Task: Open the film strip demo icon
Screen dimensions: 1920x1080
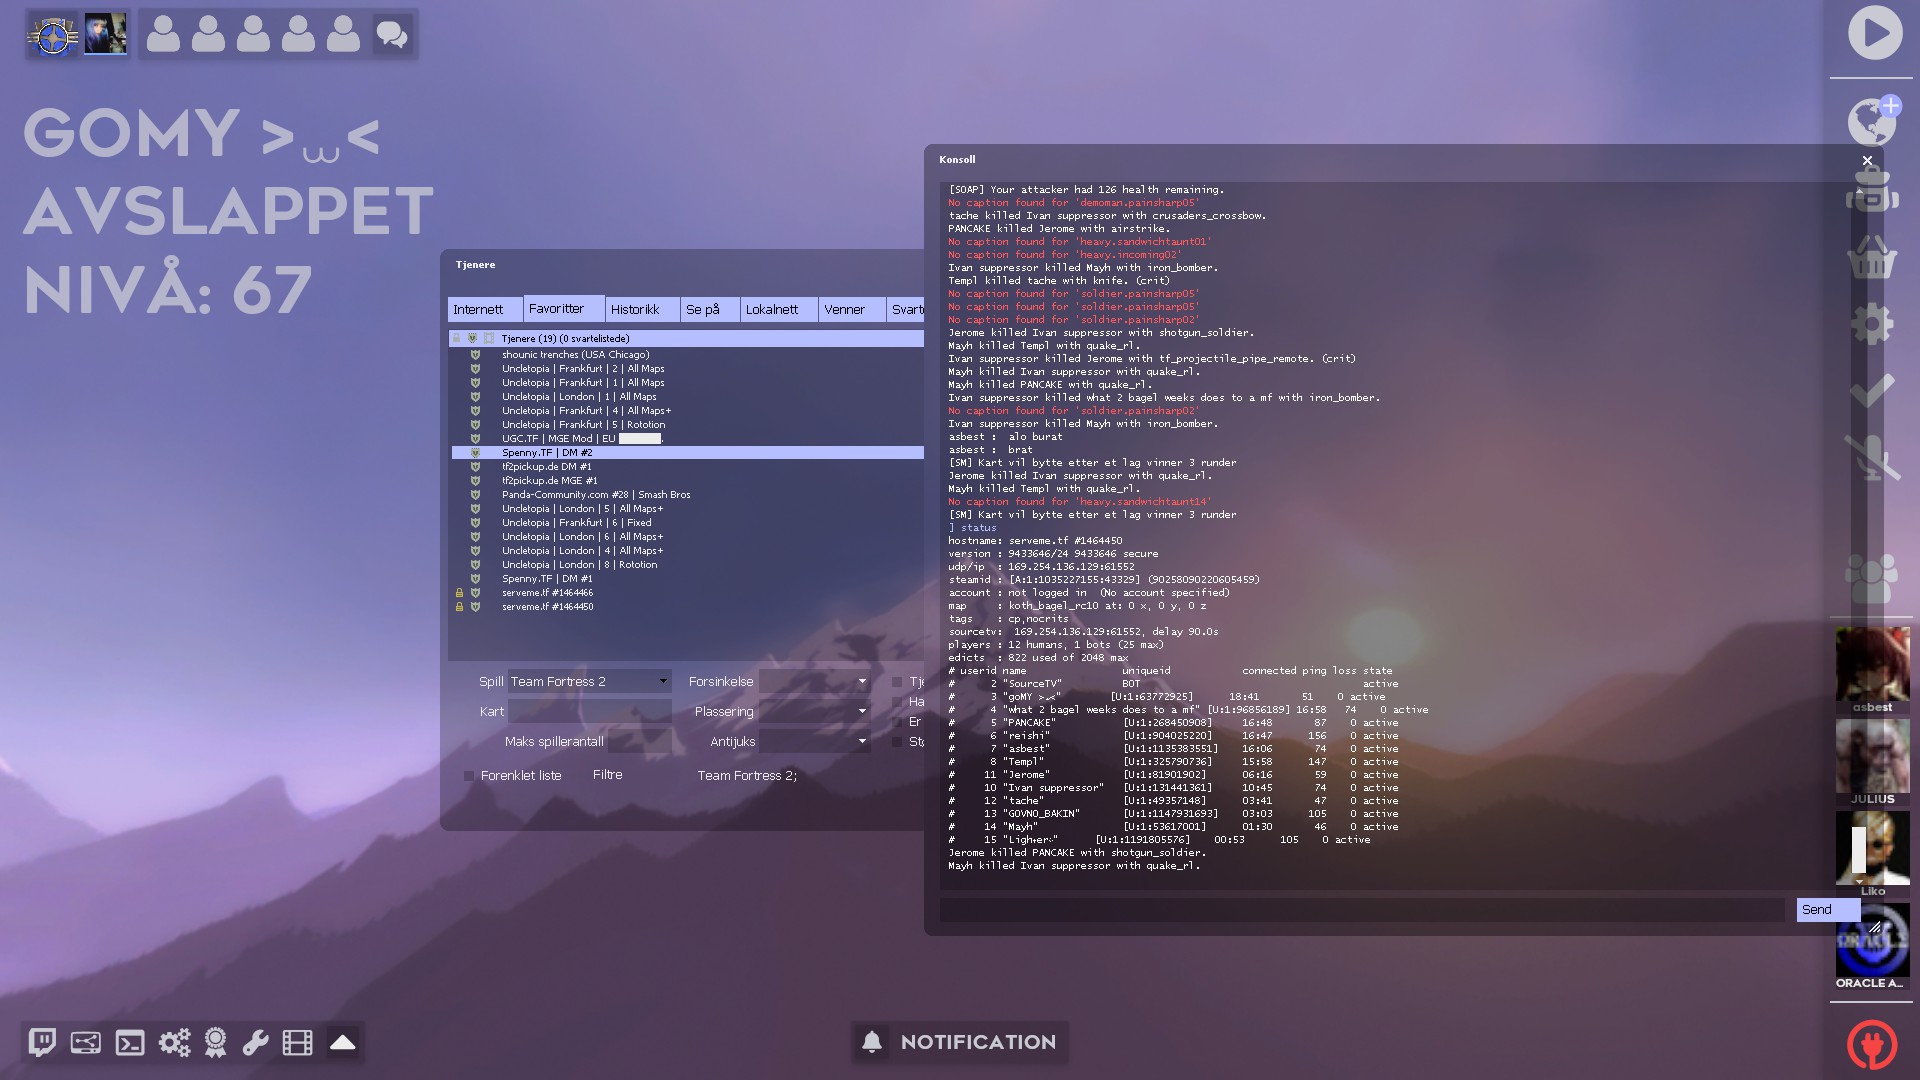Action: 297,1043
